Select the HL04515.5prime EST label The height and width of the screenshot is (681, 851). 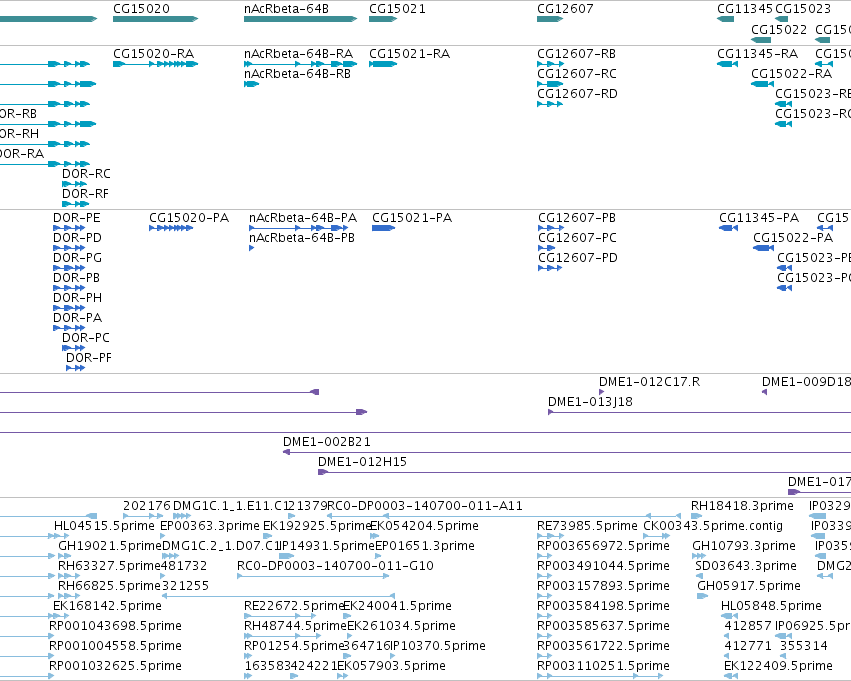coord(104,526)
